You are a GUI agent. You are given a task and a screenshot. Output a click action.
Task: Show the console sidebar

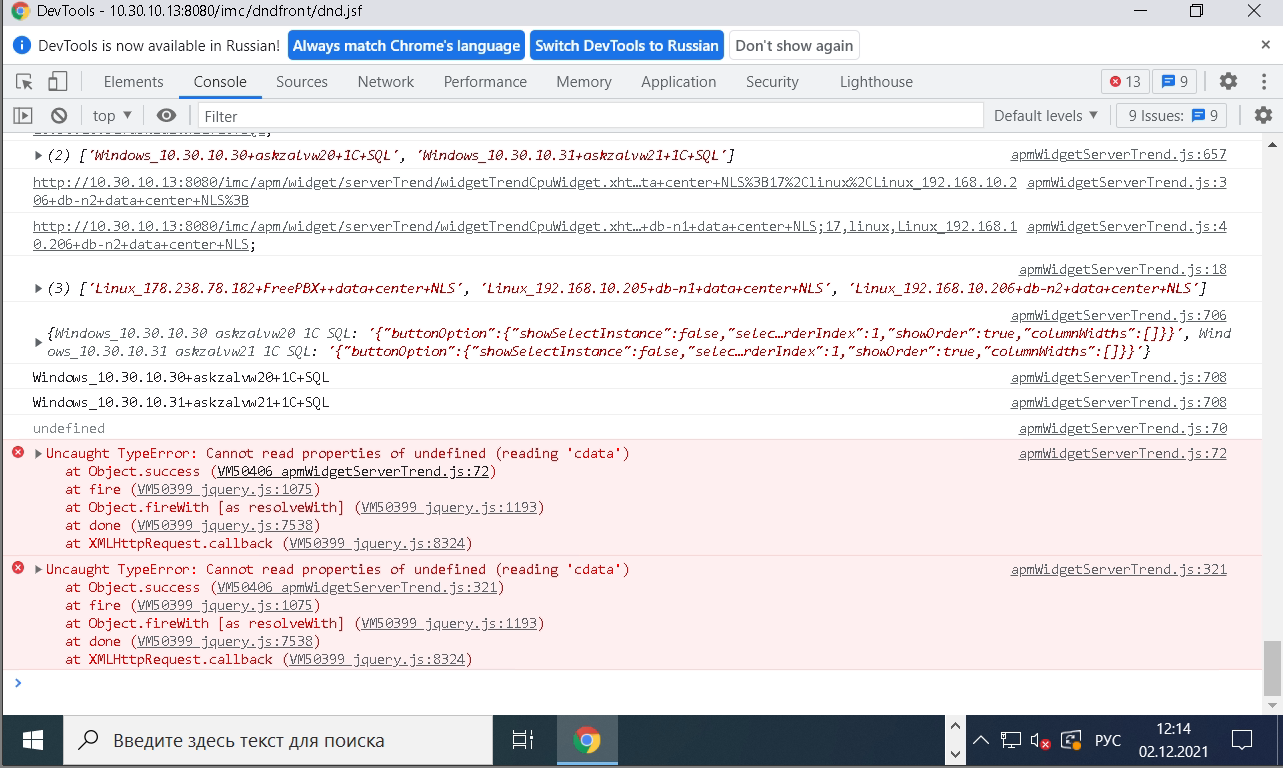[23, 116]
